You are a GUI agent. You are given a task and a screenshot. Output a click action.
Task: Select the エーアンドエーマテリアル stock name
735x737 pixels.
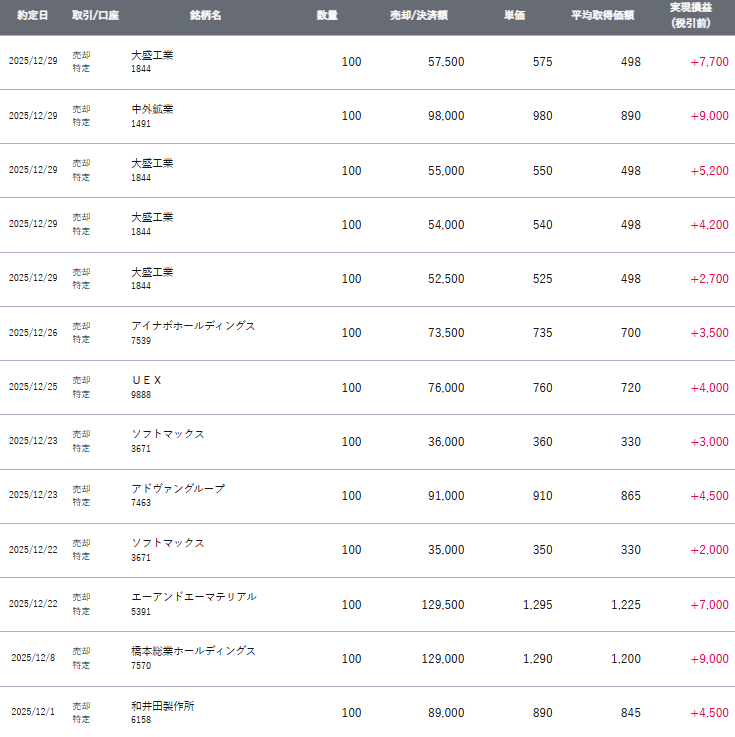[x=194, y=596]
